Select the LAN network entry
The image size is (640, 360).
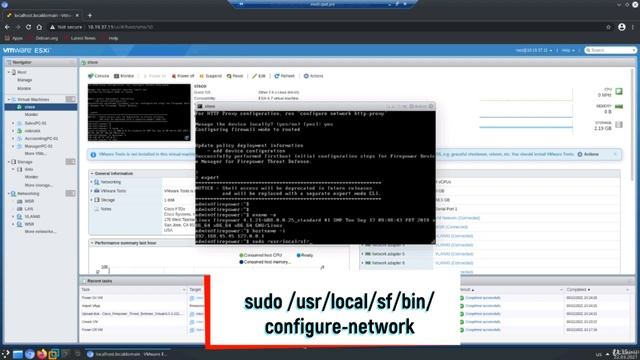[x=29, y=209]
